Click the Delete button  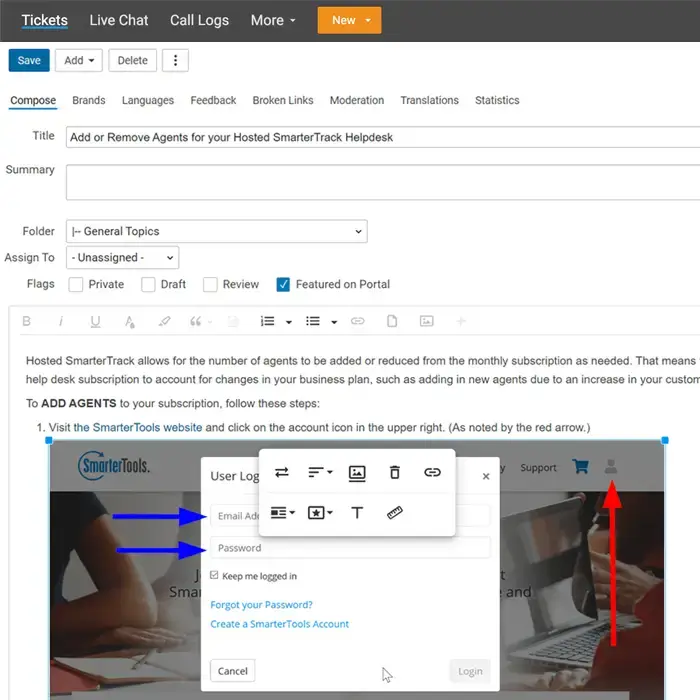point(133,60)
